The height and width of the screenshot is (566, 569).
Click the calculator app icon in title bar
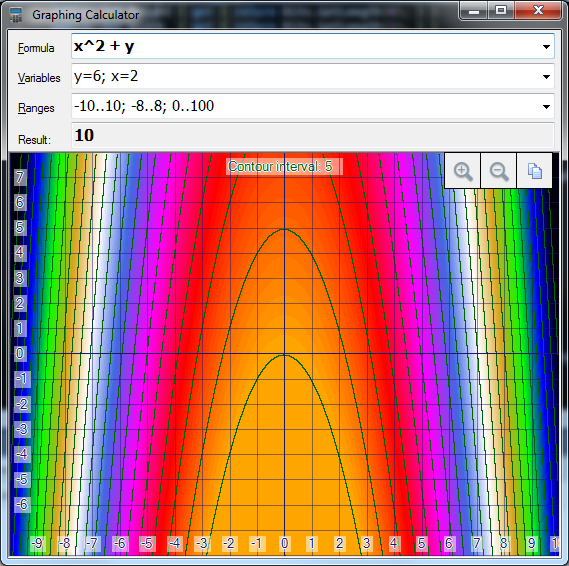pyautogui.click(x=16, y=15)
